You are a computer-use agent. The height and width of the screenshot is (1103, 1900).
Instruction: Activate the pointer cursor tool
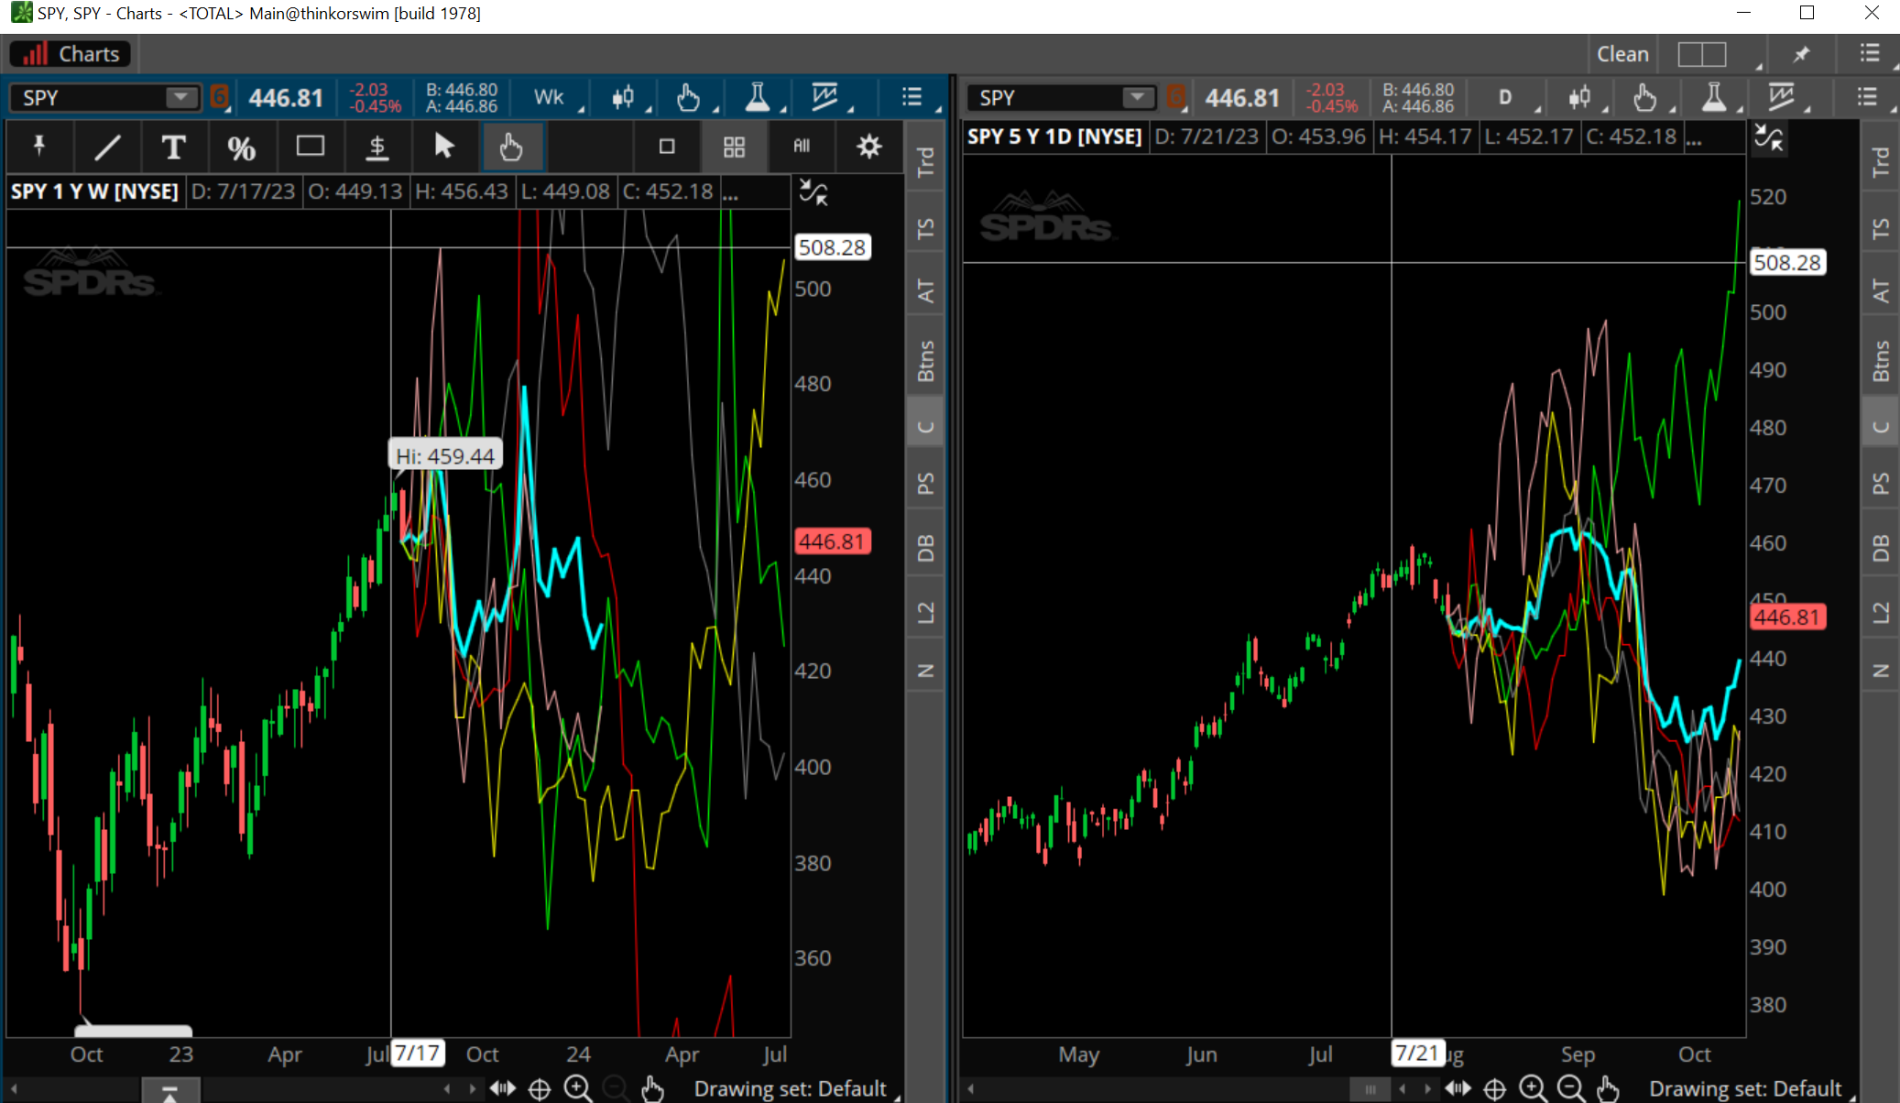tap(444, 147)
